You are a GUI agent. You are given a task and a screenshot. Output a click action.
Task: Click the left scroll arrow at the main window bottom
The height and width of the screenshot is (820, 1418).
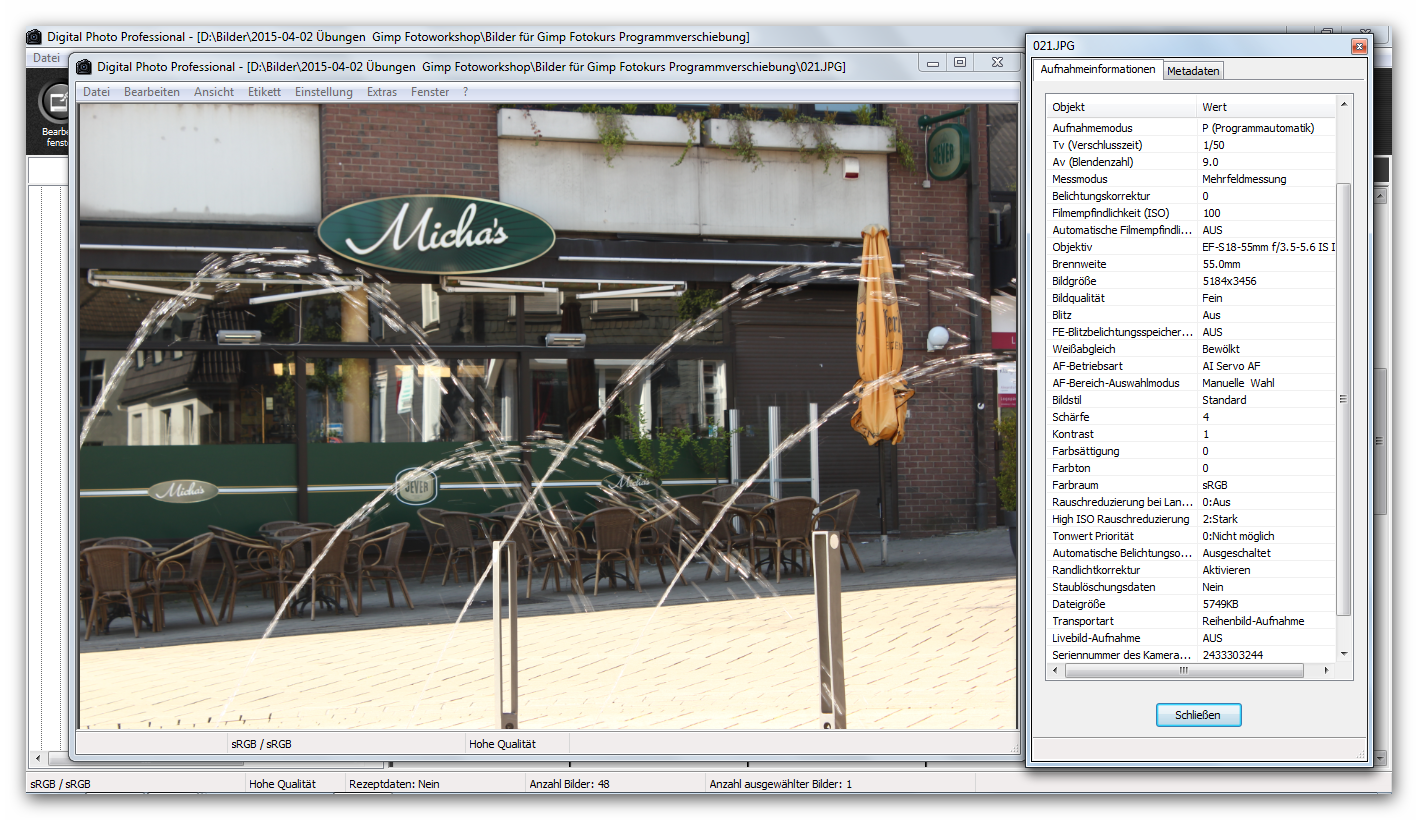tap(39, 759)
